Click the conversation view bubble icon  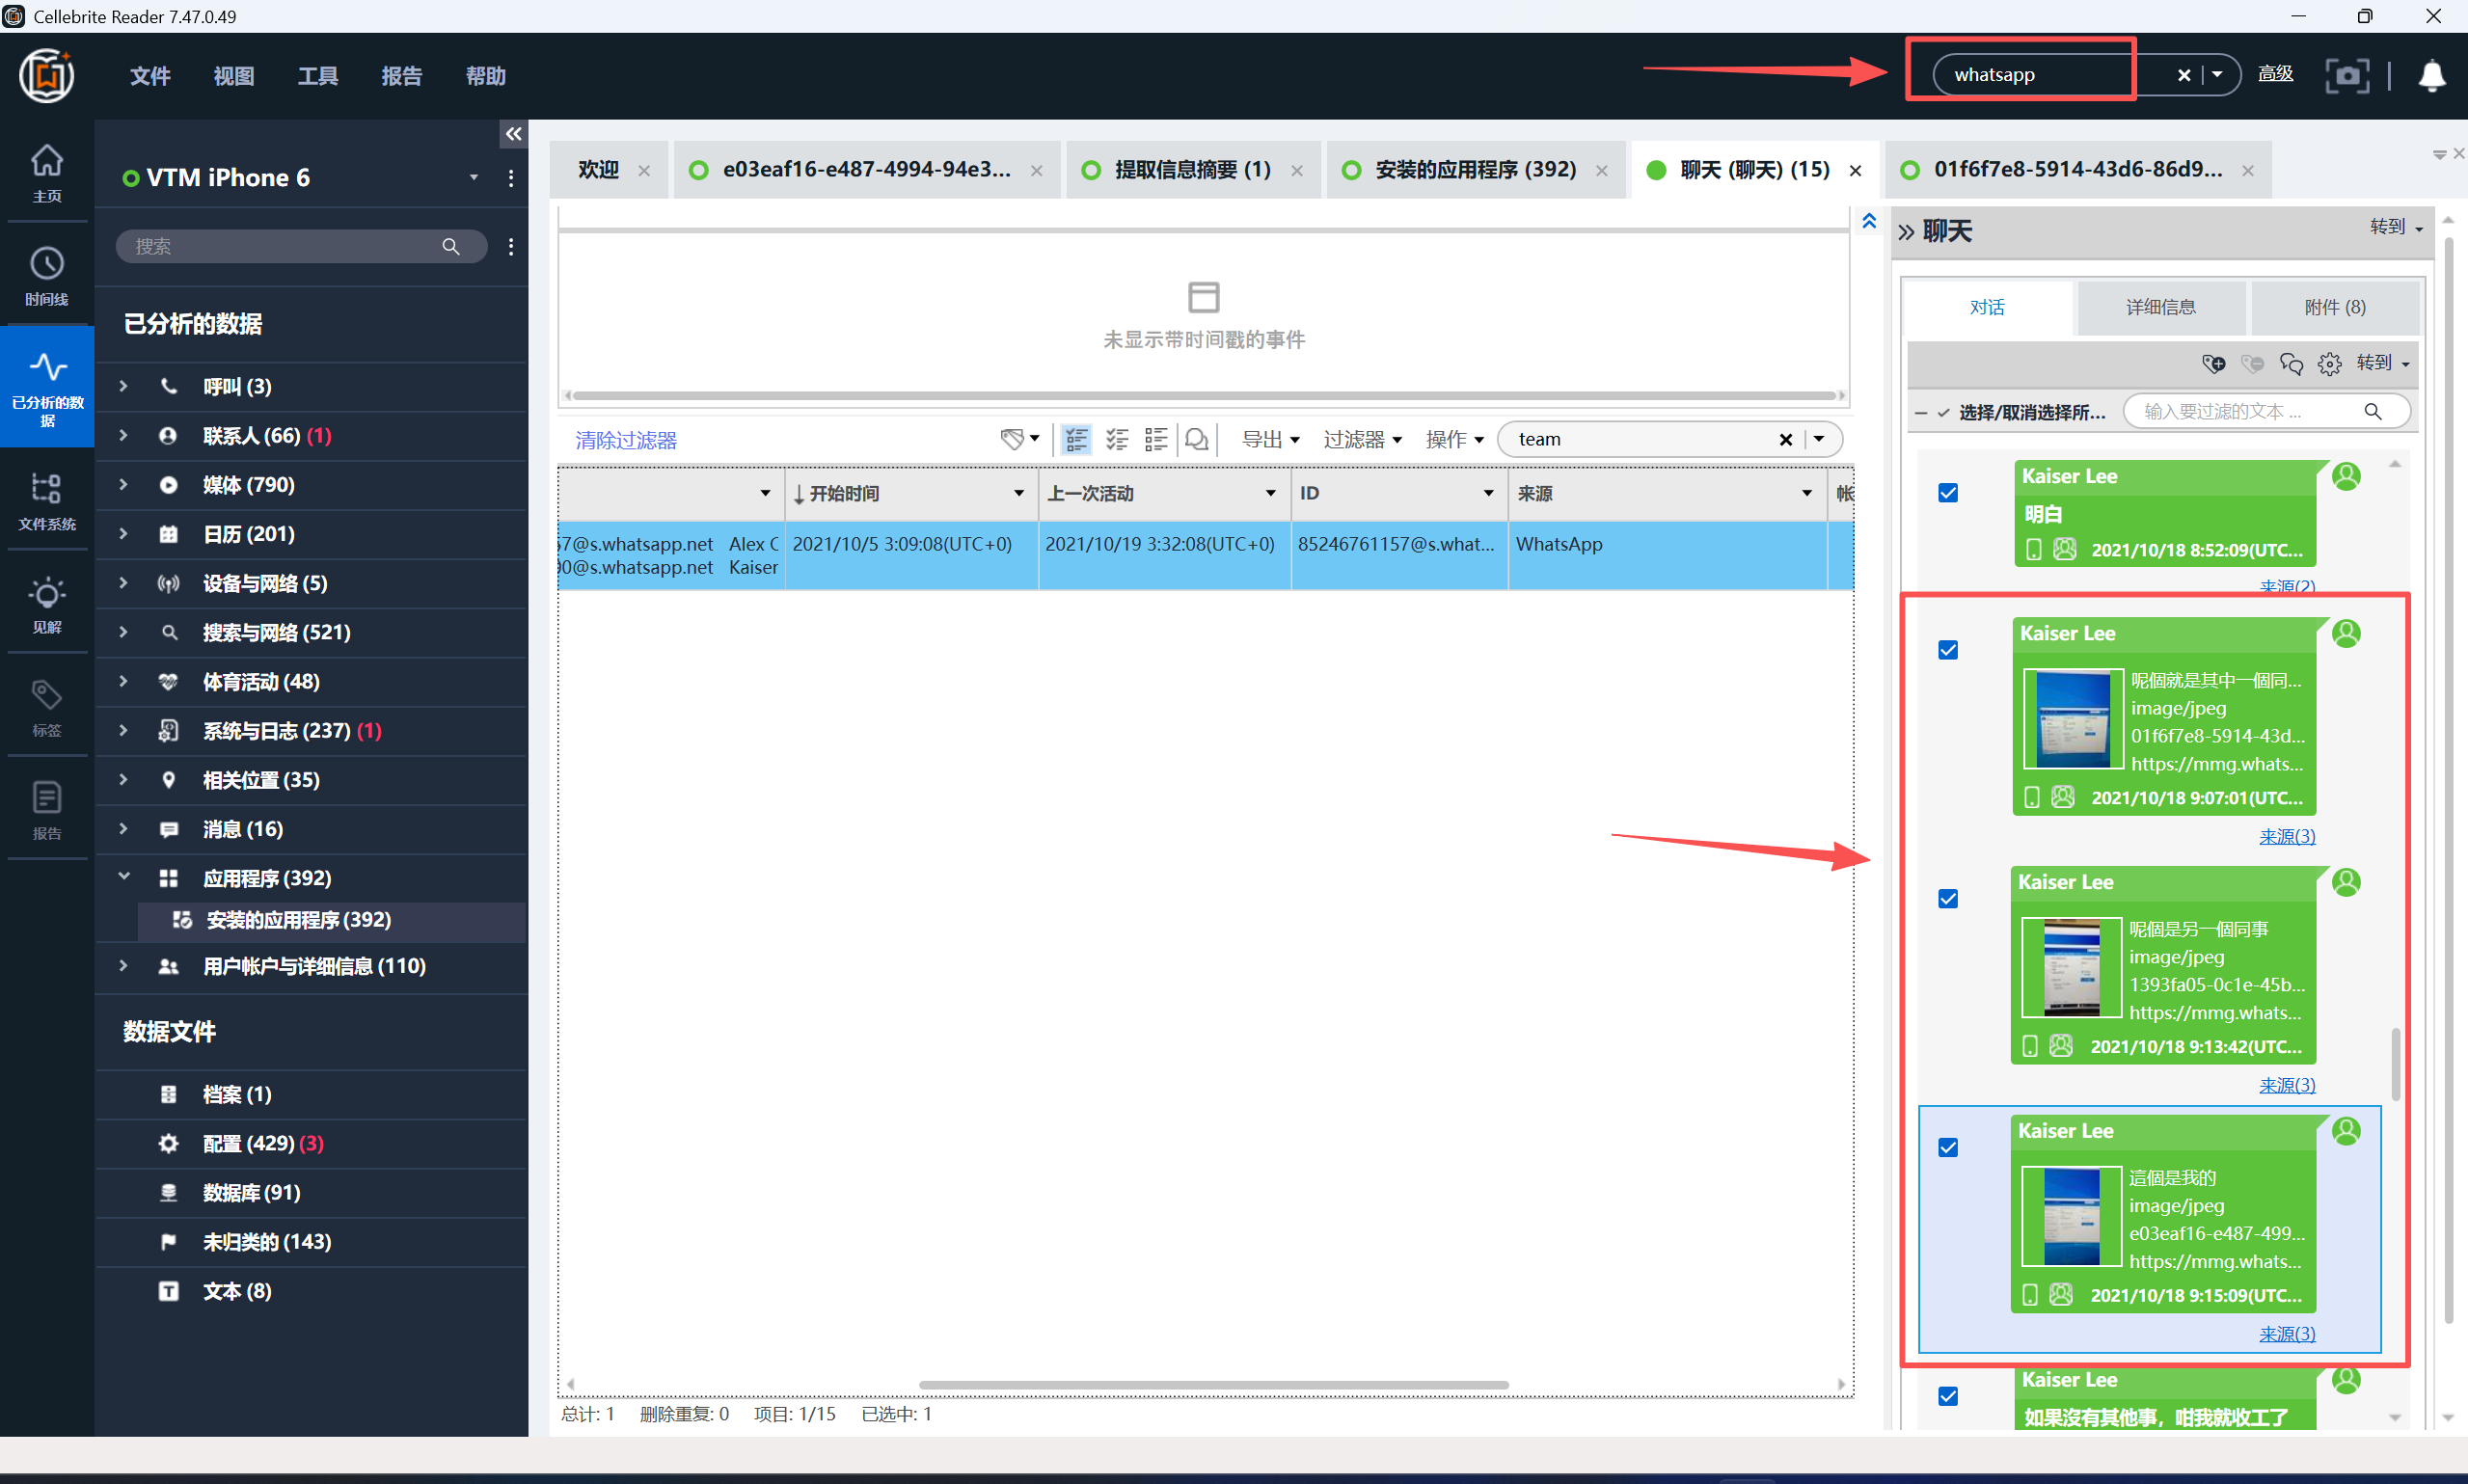[1196, 439]
